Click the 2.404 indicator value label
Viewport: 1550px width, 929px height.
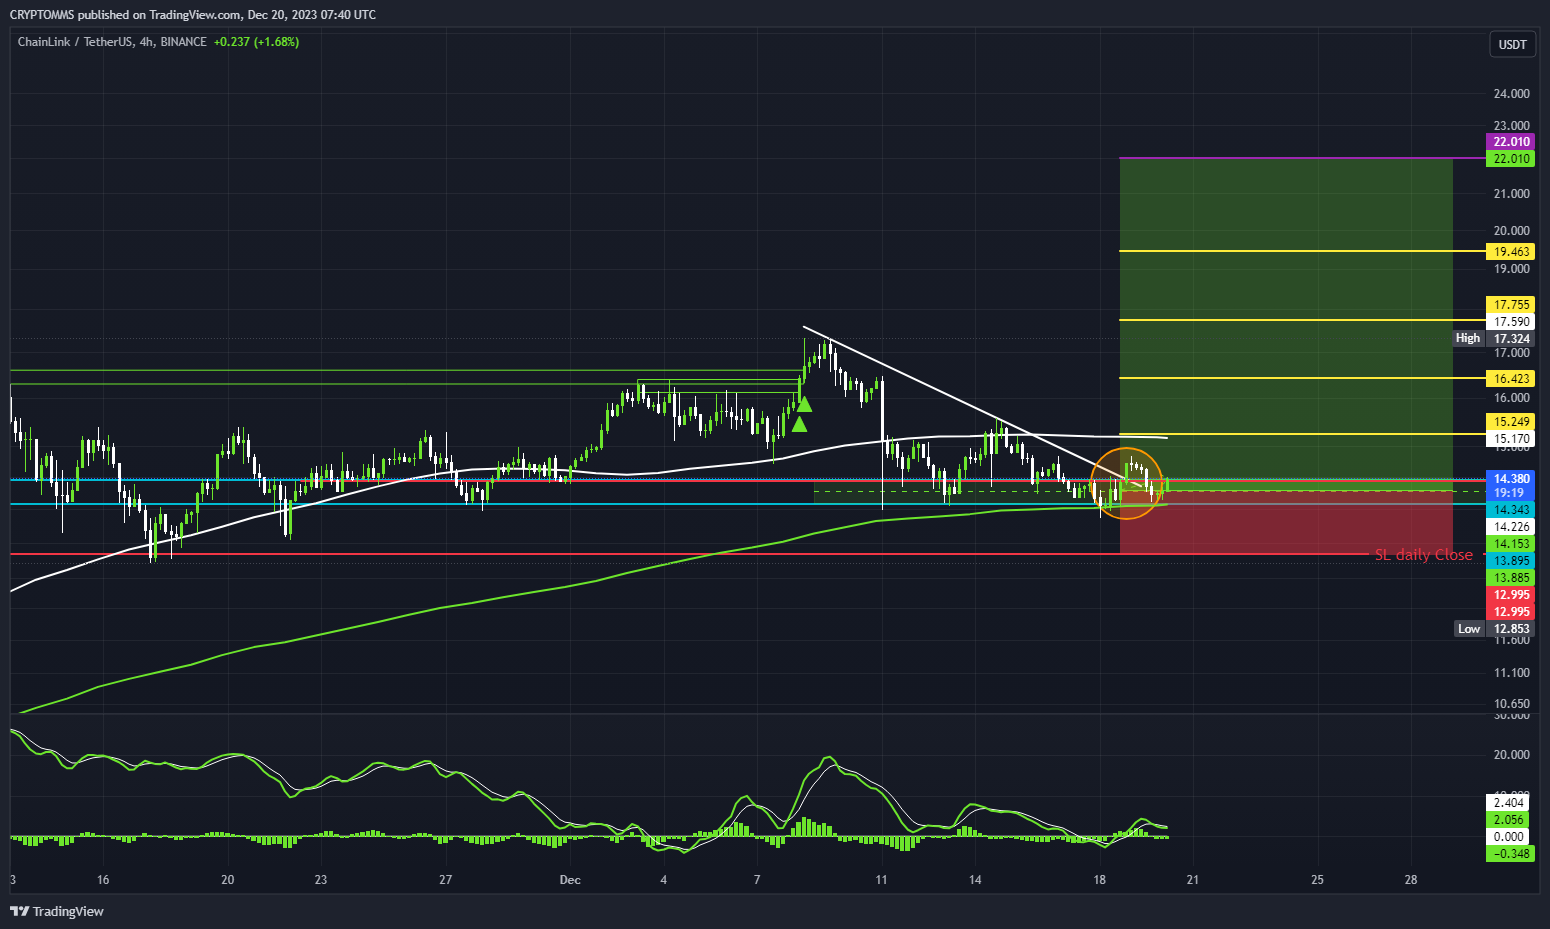tap(1509, 803)
